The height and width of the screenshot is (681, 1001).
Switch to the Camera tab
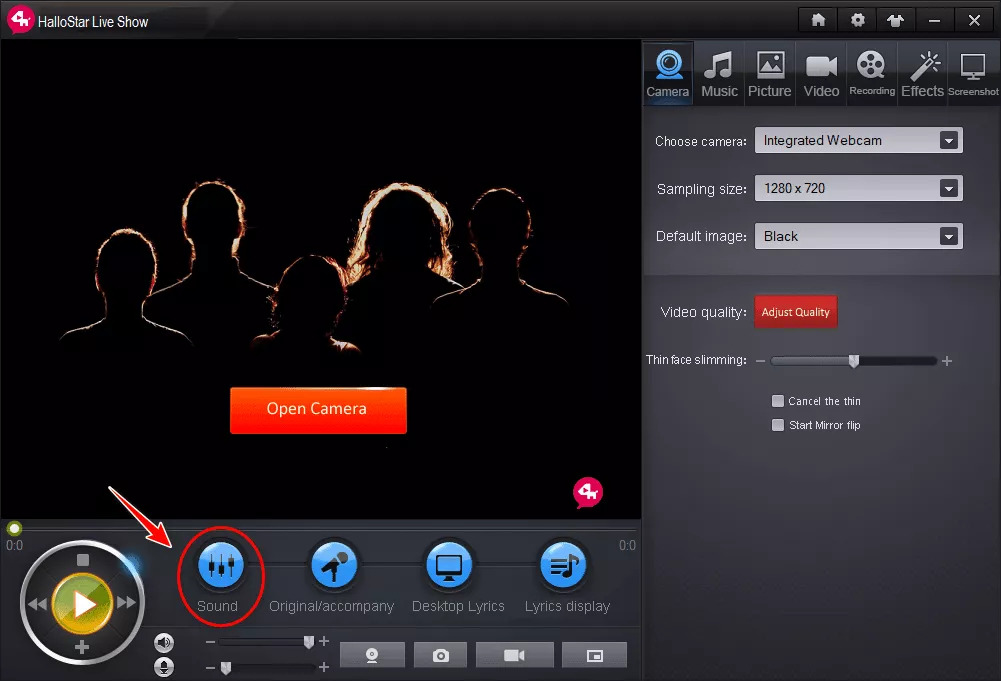point(668,73)
